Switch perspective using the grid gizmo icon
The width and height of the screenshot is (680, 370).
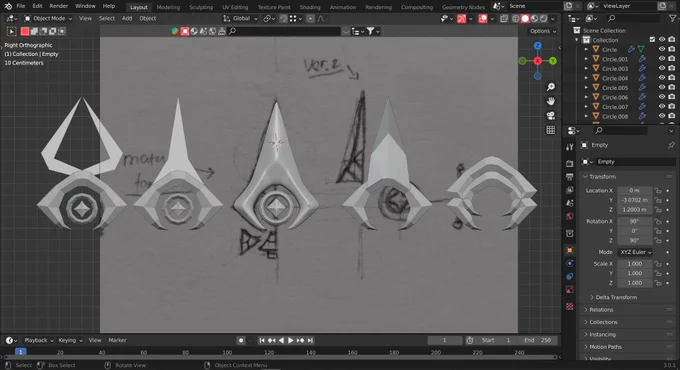tap(551, 130)
